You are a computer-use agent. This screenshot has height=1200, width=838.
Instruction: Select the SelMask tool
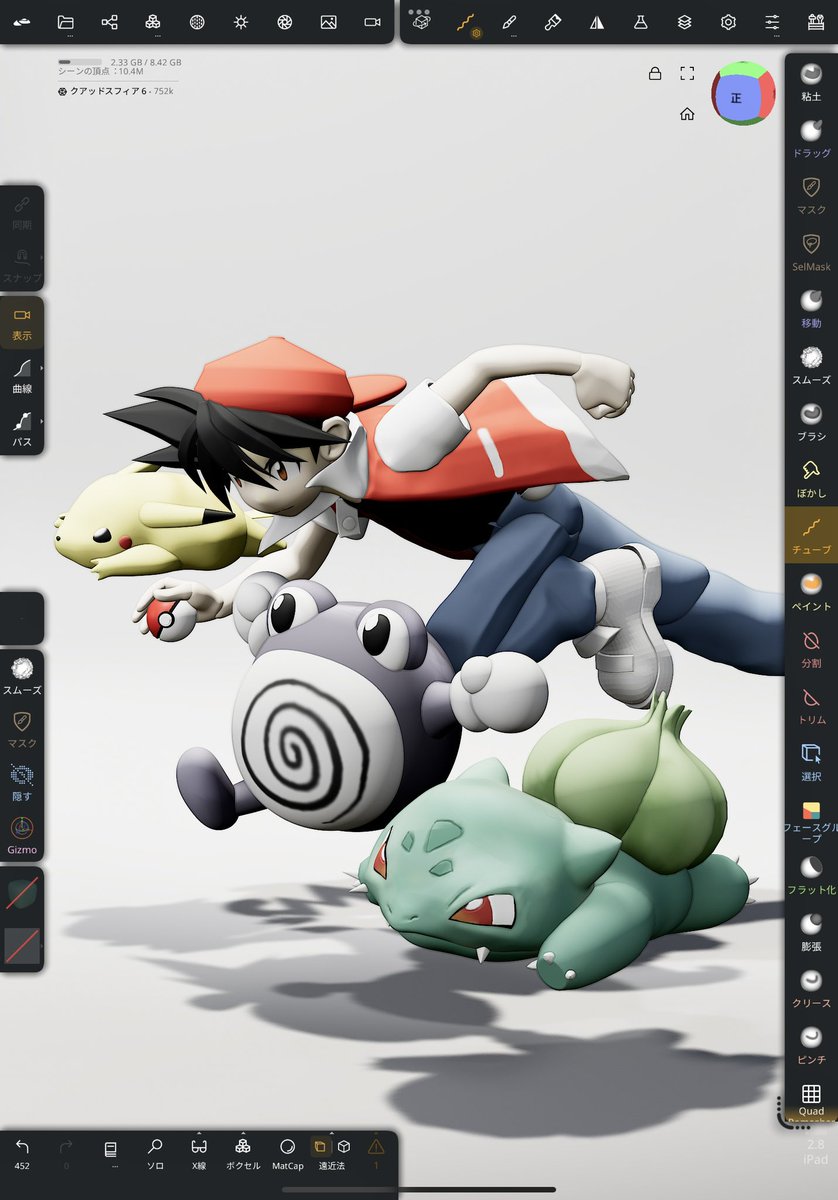[x=811, y=252]
